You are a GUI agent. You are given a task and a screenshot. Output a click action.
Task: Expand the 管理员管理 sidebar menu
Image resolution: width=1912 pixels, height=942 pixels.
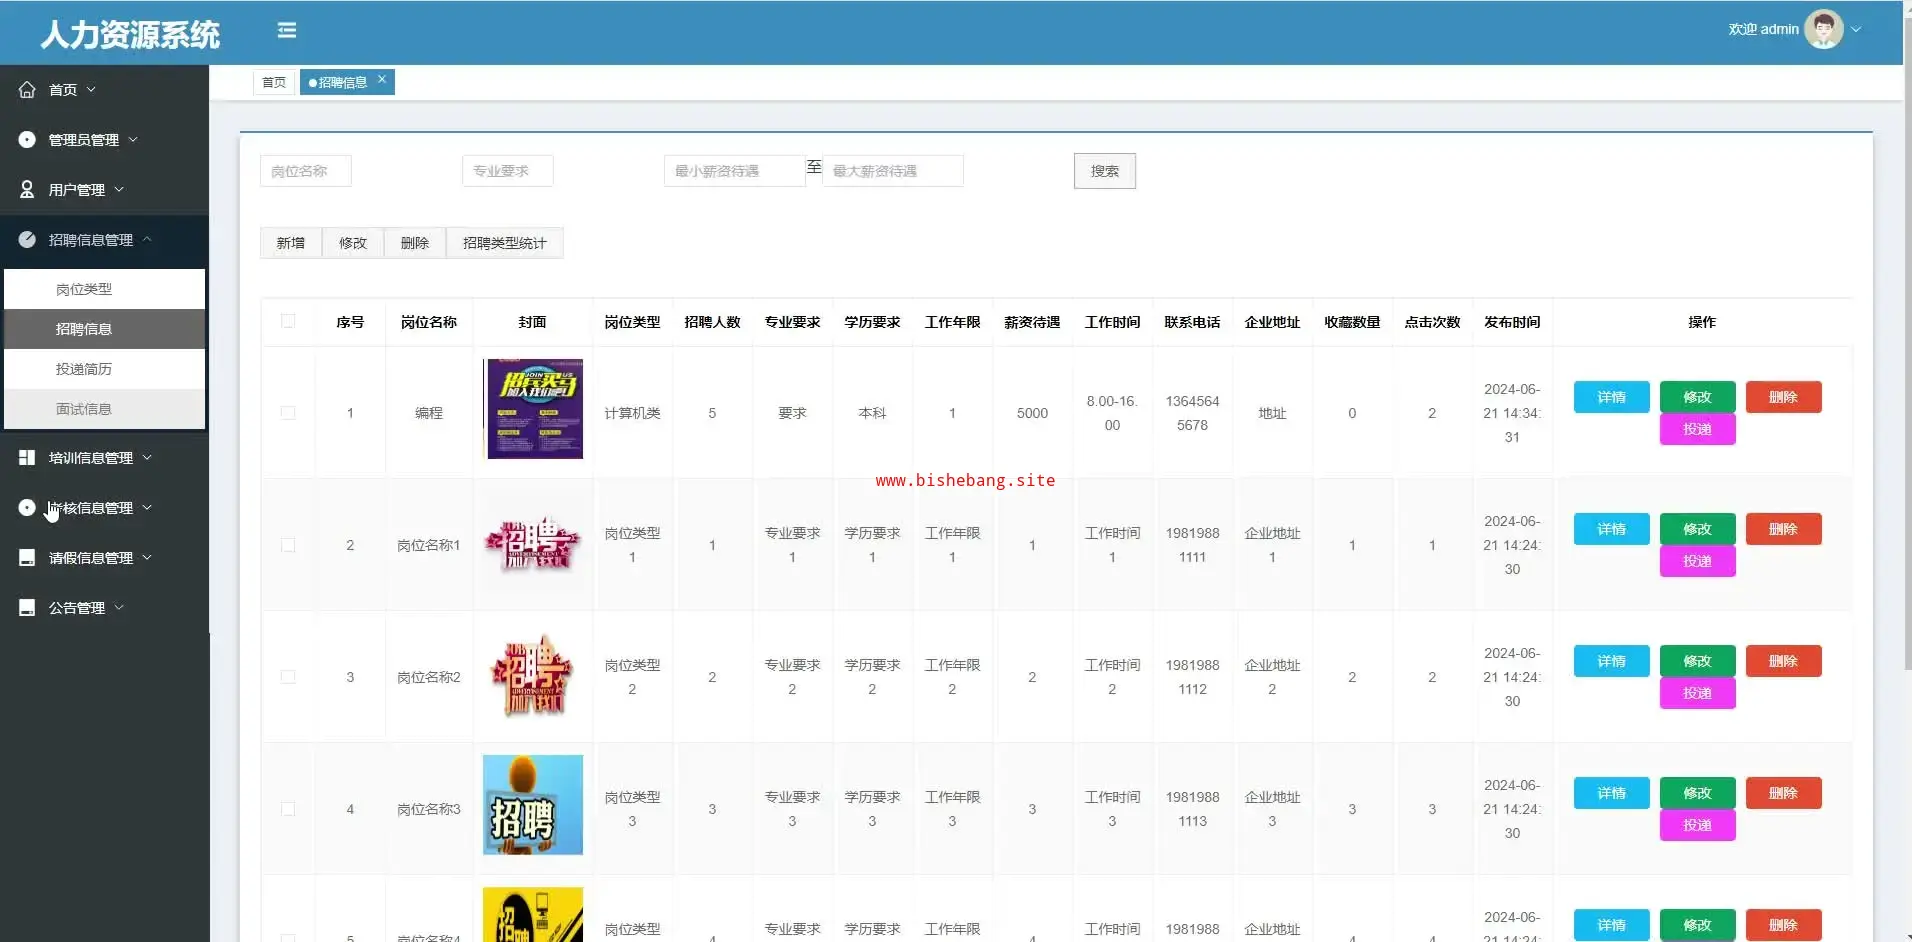[x=92, y=140]
